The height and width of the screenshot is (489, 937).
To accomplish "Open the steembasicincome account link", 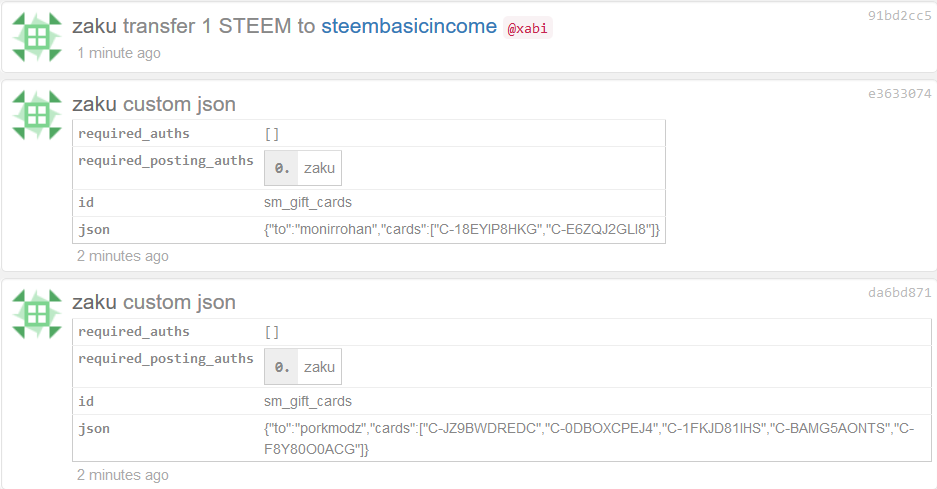I will [x=409, y=26].
